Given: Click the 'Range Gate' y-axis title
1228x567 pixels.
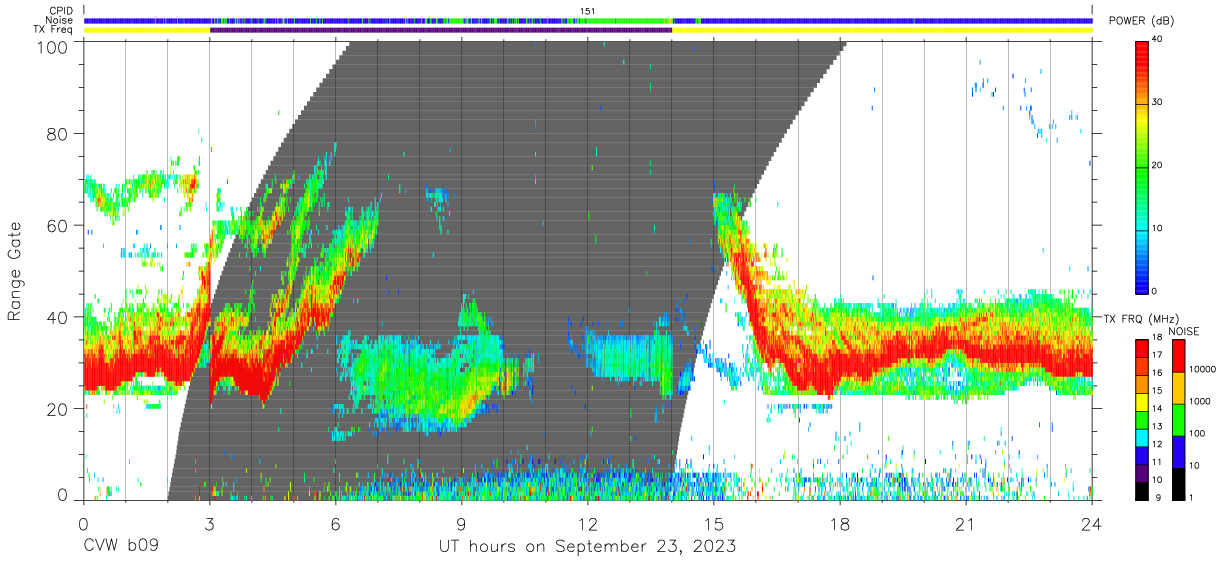Looking at the screenshot, I should [x=15, y=272].
